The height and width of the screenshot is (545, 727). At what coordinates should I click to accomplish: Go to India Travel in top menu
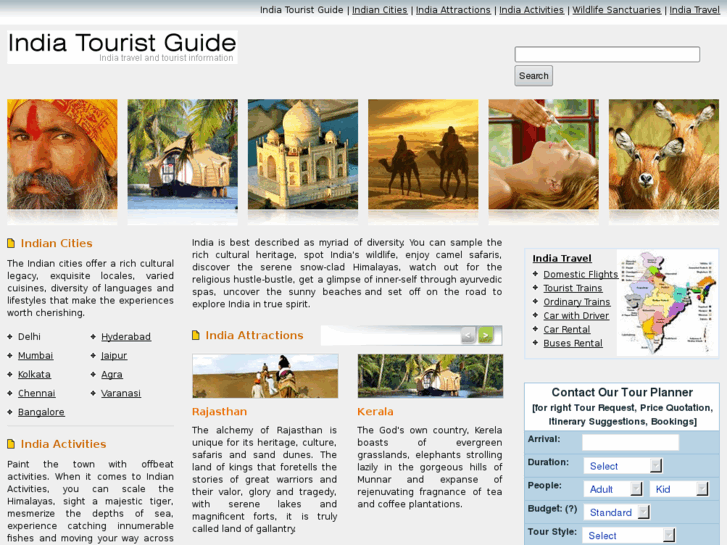click(694, 10)
